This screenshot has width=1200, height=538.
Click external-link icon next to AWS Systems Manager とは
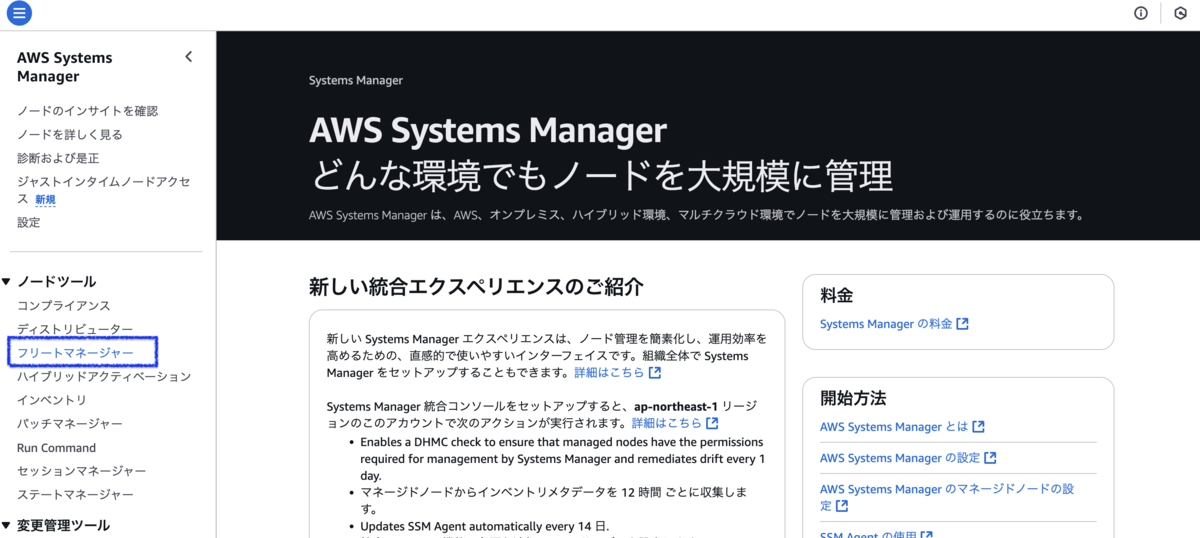click(979, 426)
